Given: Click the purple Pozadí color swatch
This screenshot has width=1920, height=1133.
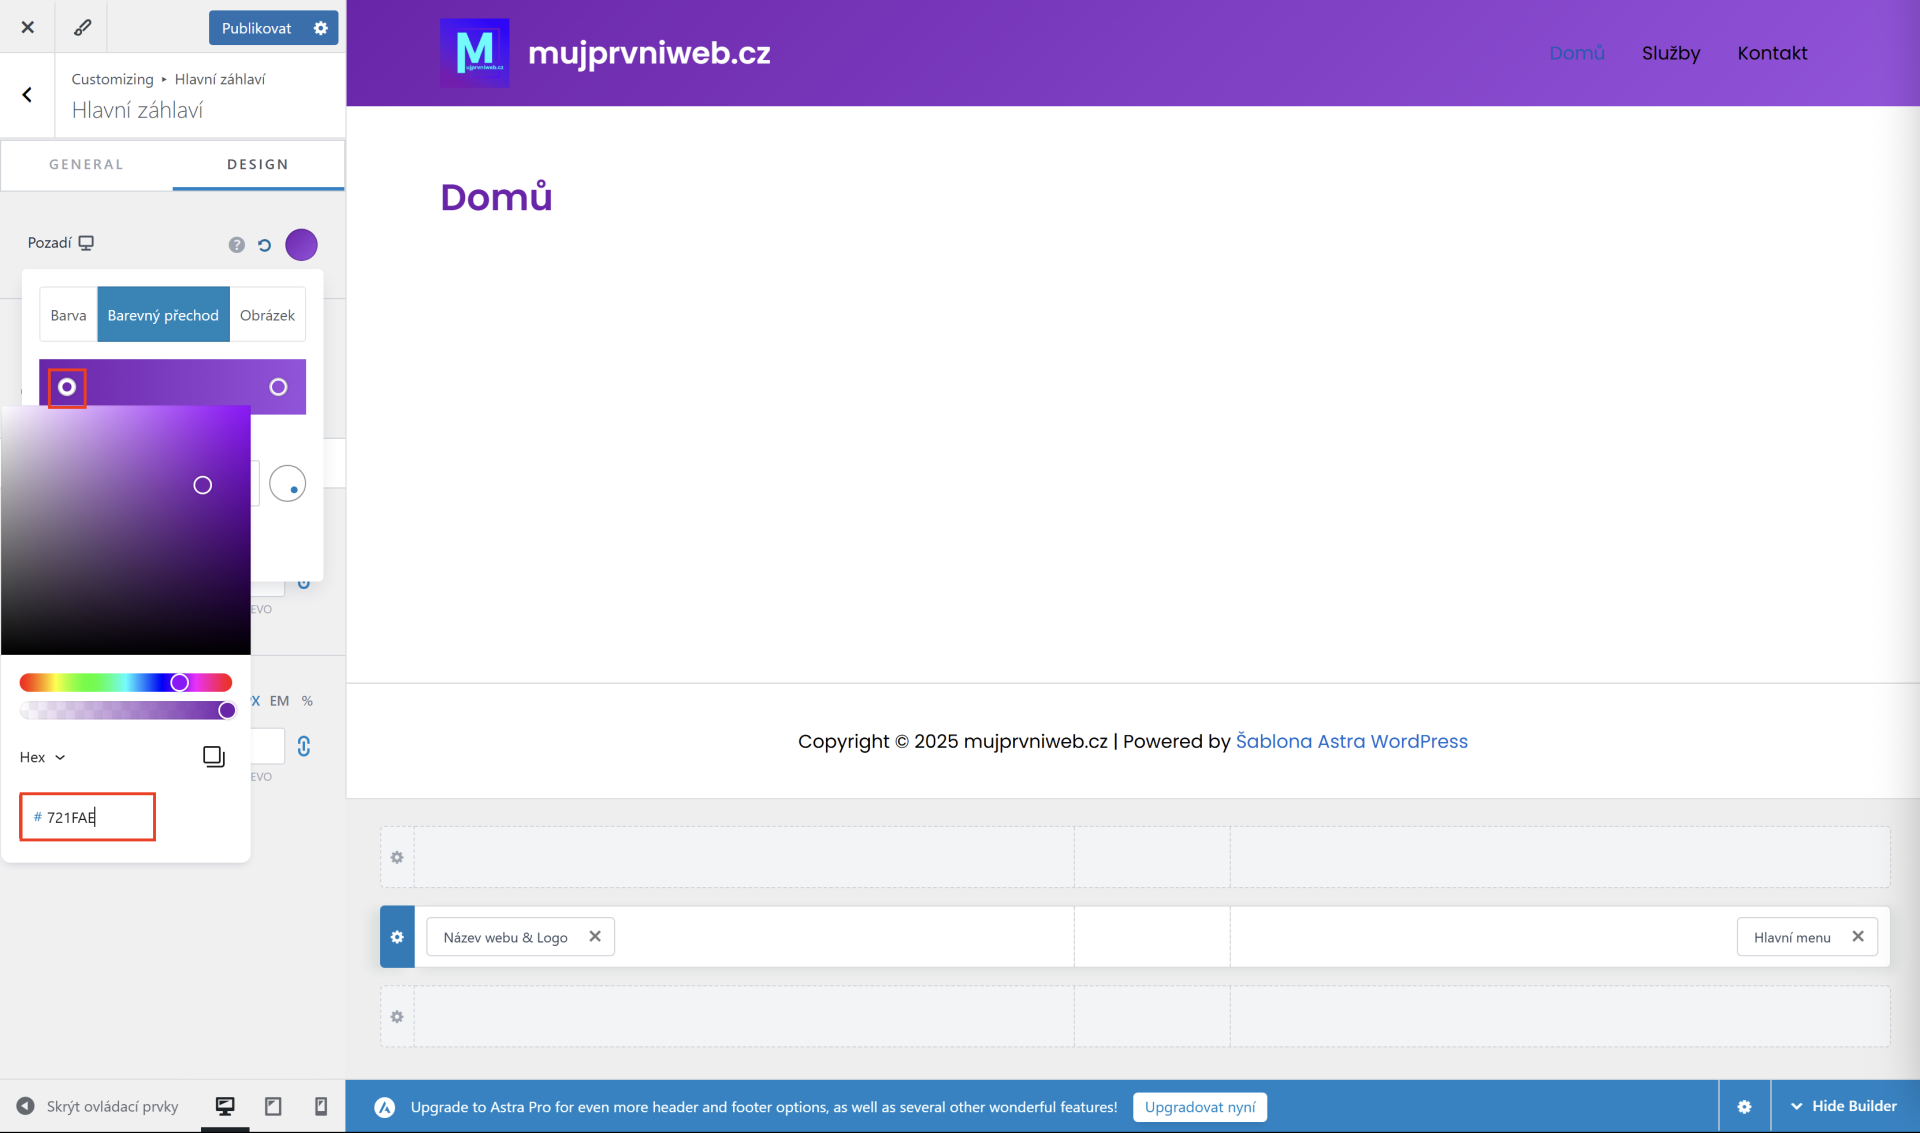Looking at the screenshot, I should [301, 245].
